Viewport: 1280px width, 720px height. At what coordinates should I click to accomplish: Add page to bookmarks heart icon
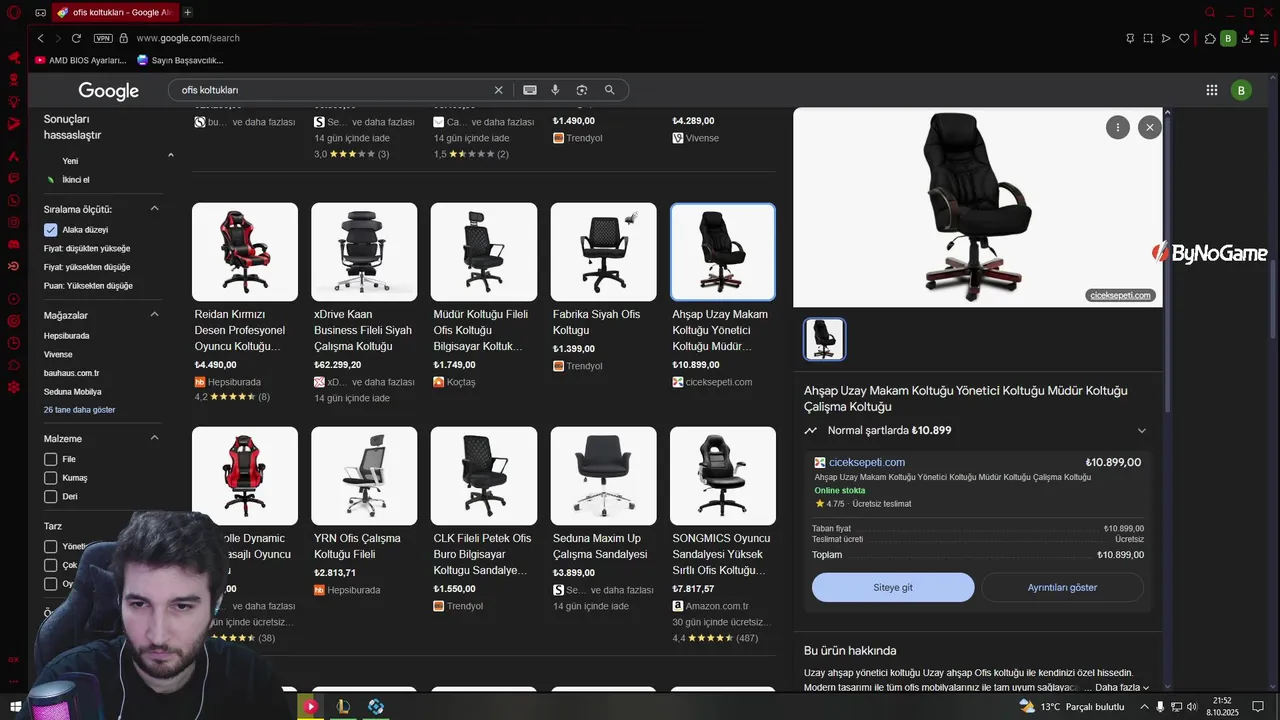tap(1185, 38)
